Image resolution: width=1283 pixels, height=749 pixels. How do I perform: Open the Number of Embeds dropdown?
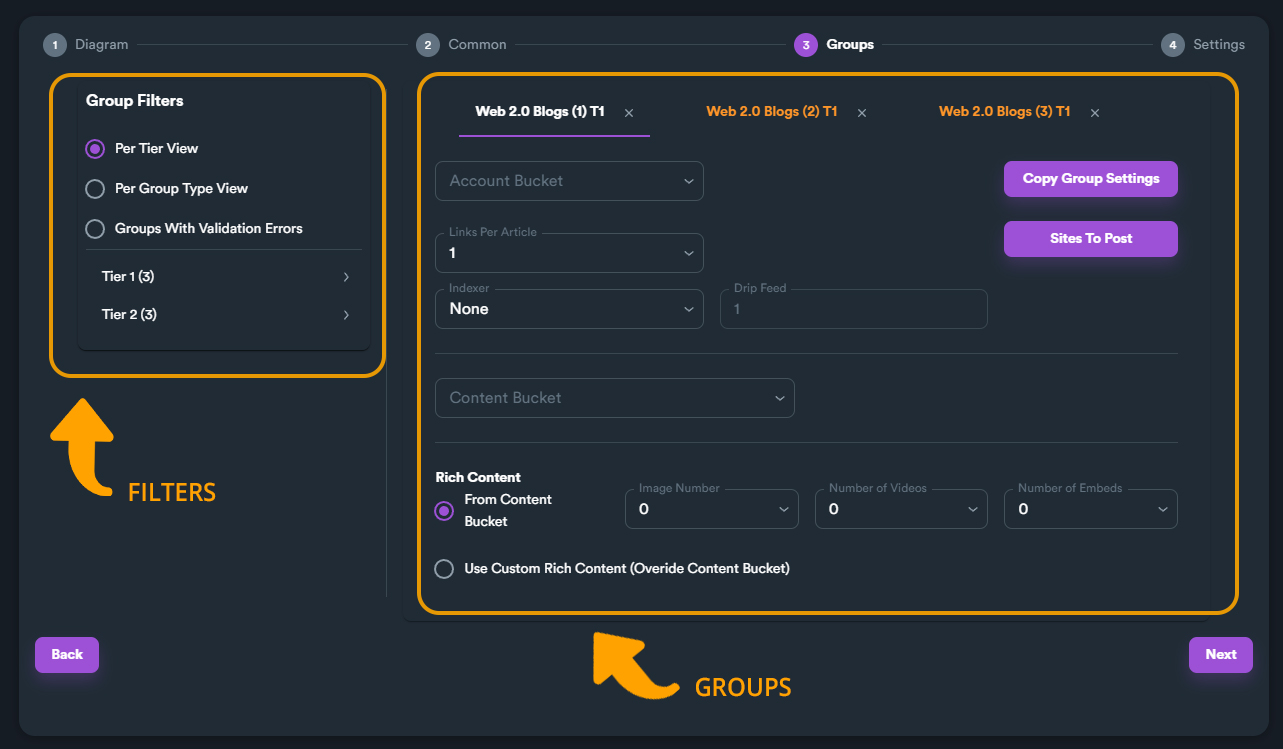[x=1091, y=509]
